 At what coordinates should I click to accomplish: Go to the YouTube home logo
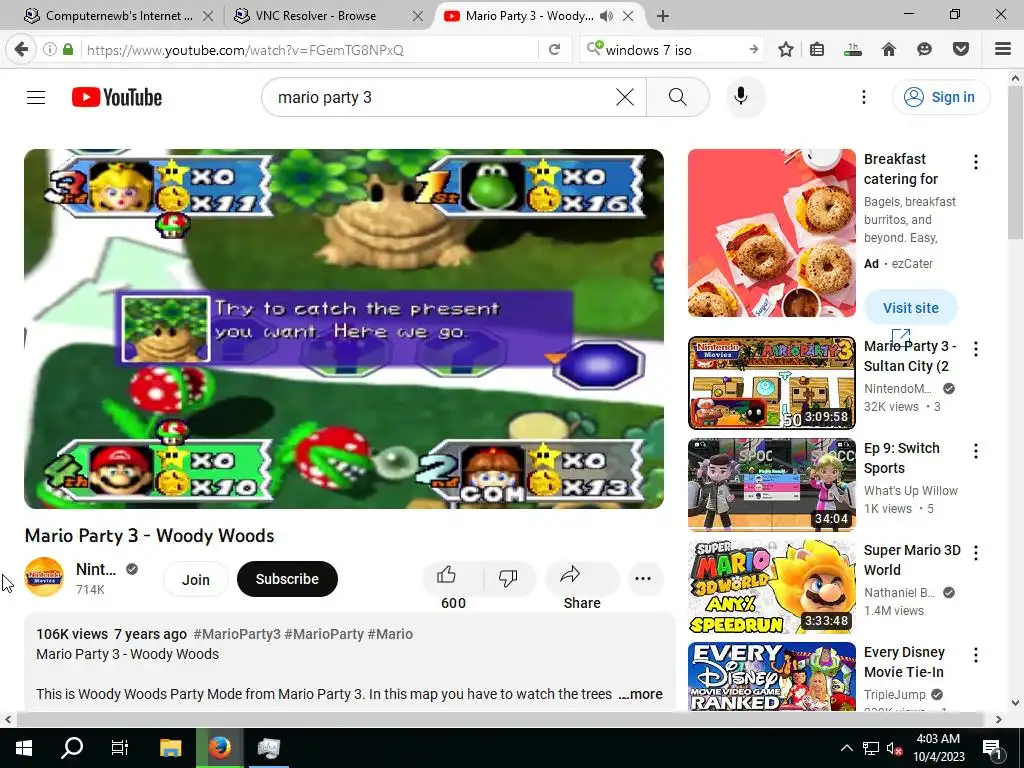(x=117, y=97)
